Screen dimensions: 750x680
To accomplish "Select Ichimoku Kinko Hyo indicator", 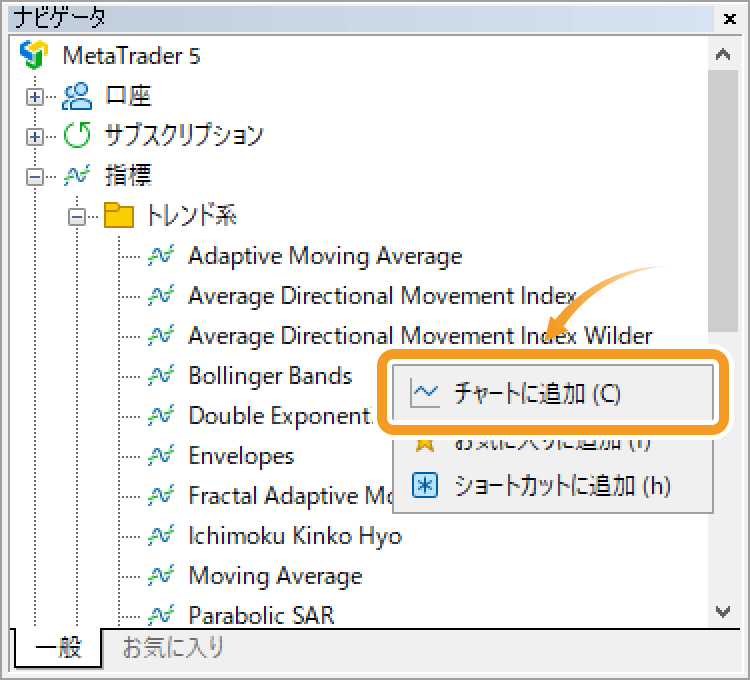I will tap(295, 536).
